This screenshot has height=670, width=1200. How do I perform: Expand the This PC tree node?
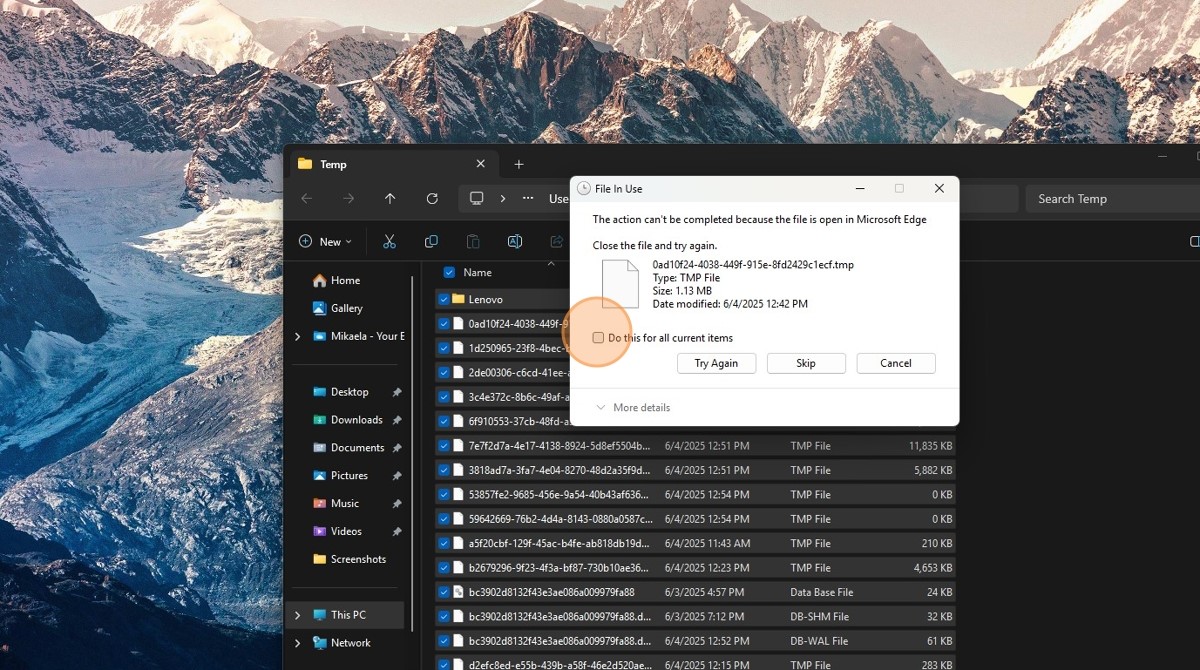point(297,615)
